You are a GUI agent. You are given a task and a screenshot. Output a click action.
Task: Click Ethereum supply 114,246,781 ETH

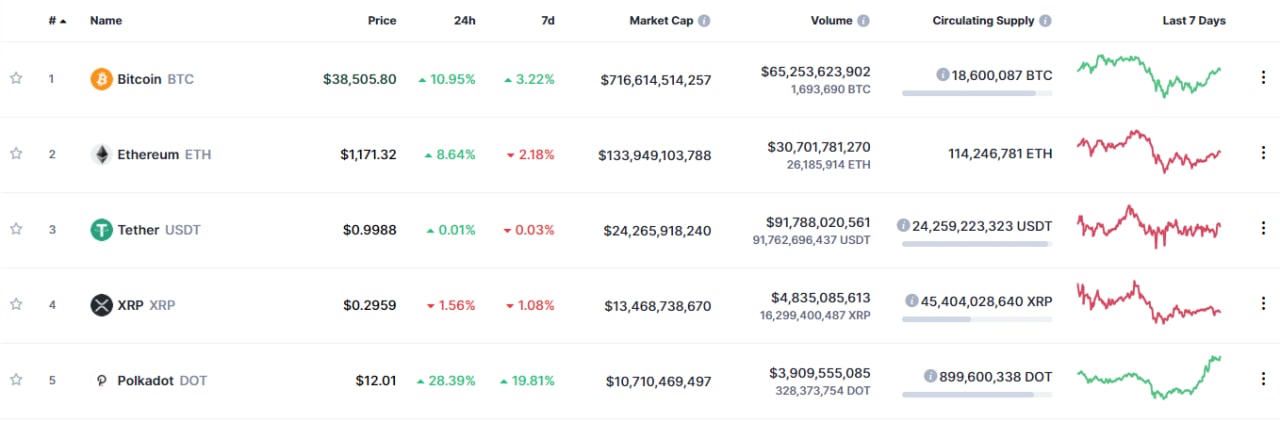tap(1000, 154)
